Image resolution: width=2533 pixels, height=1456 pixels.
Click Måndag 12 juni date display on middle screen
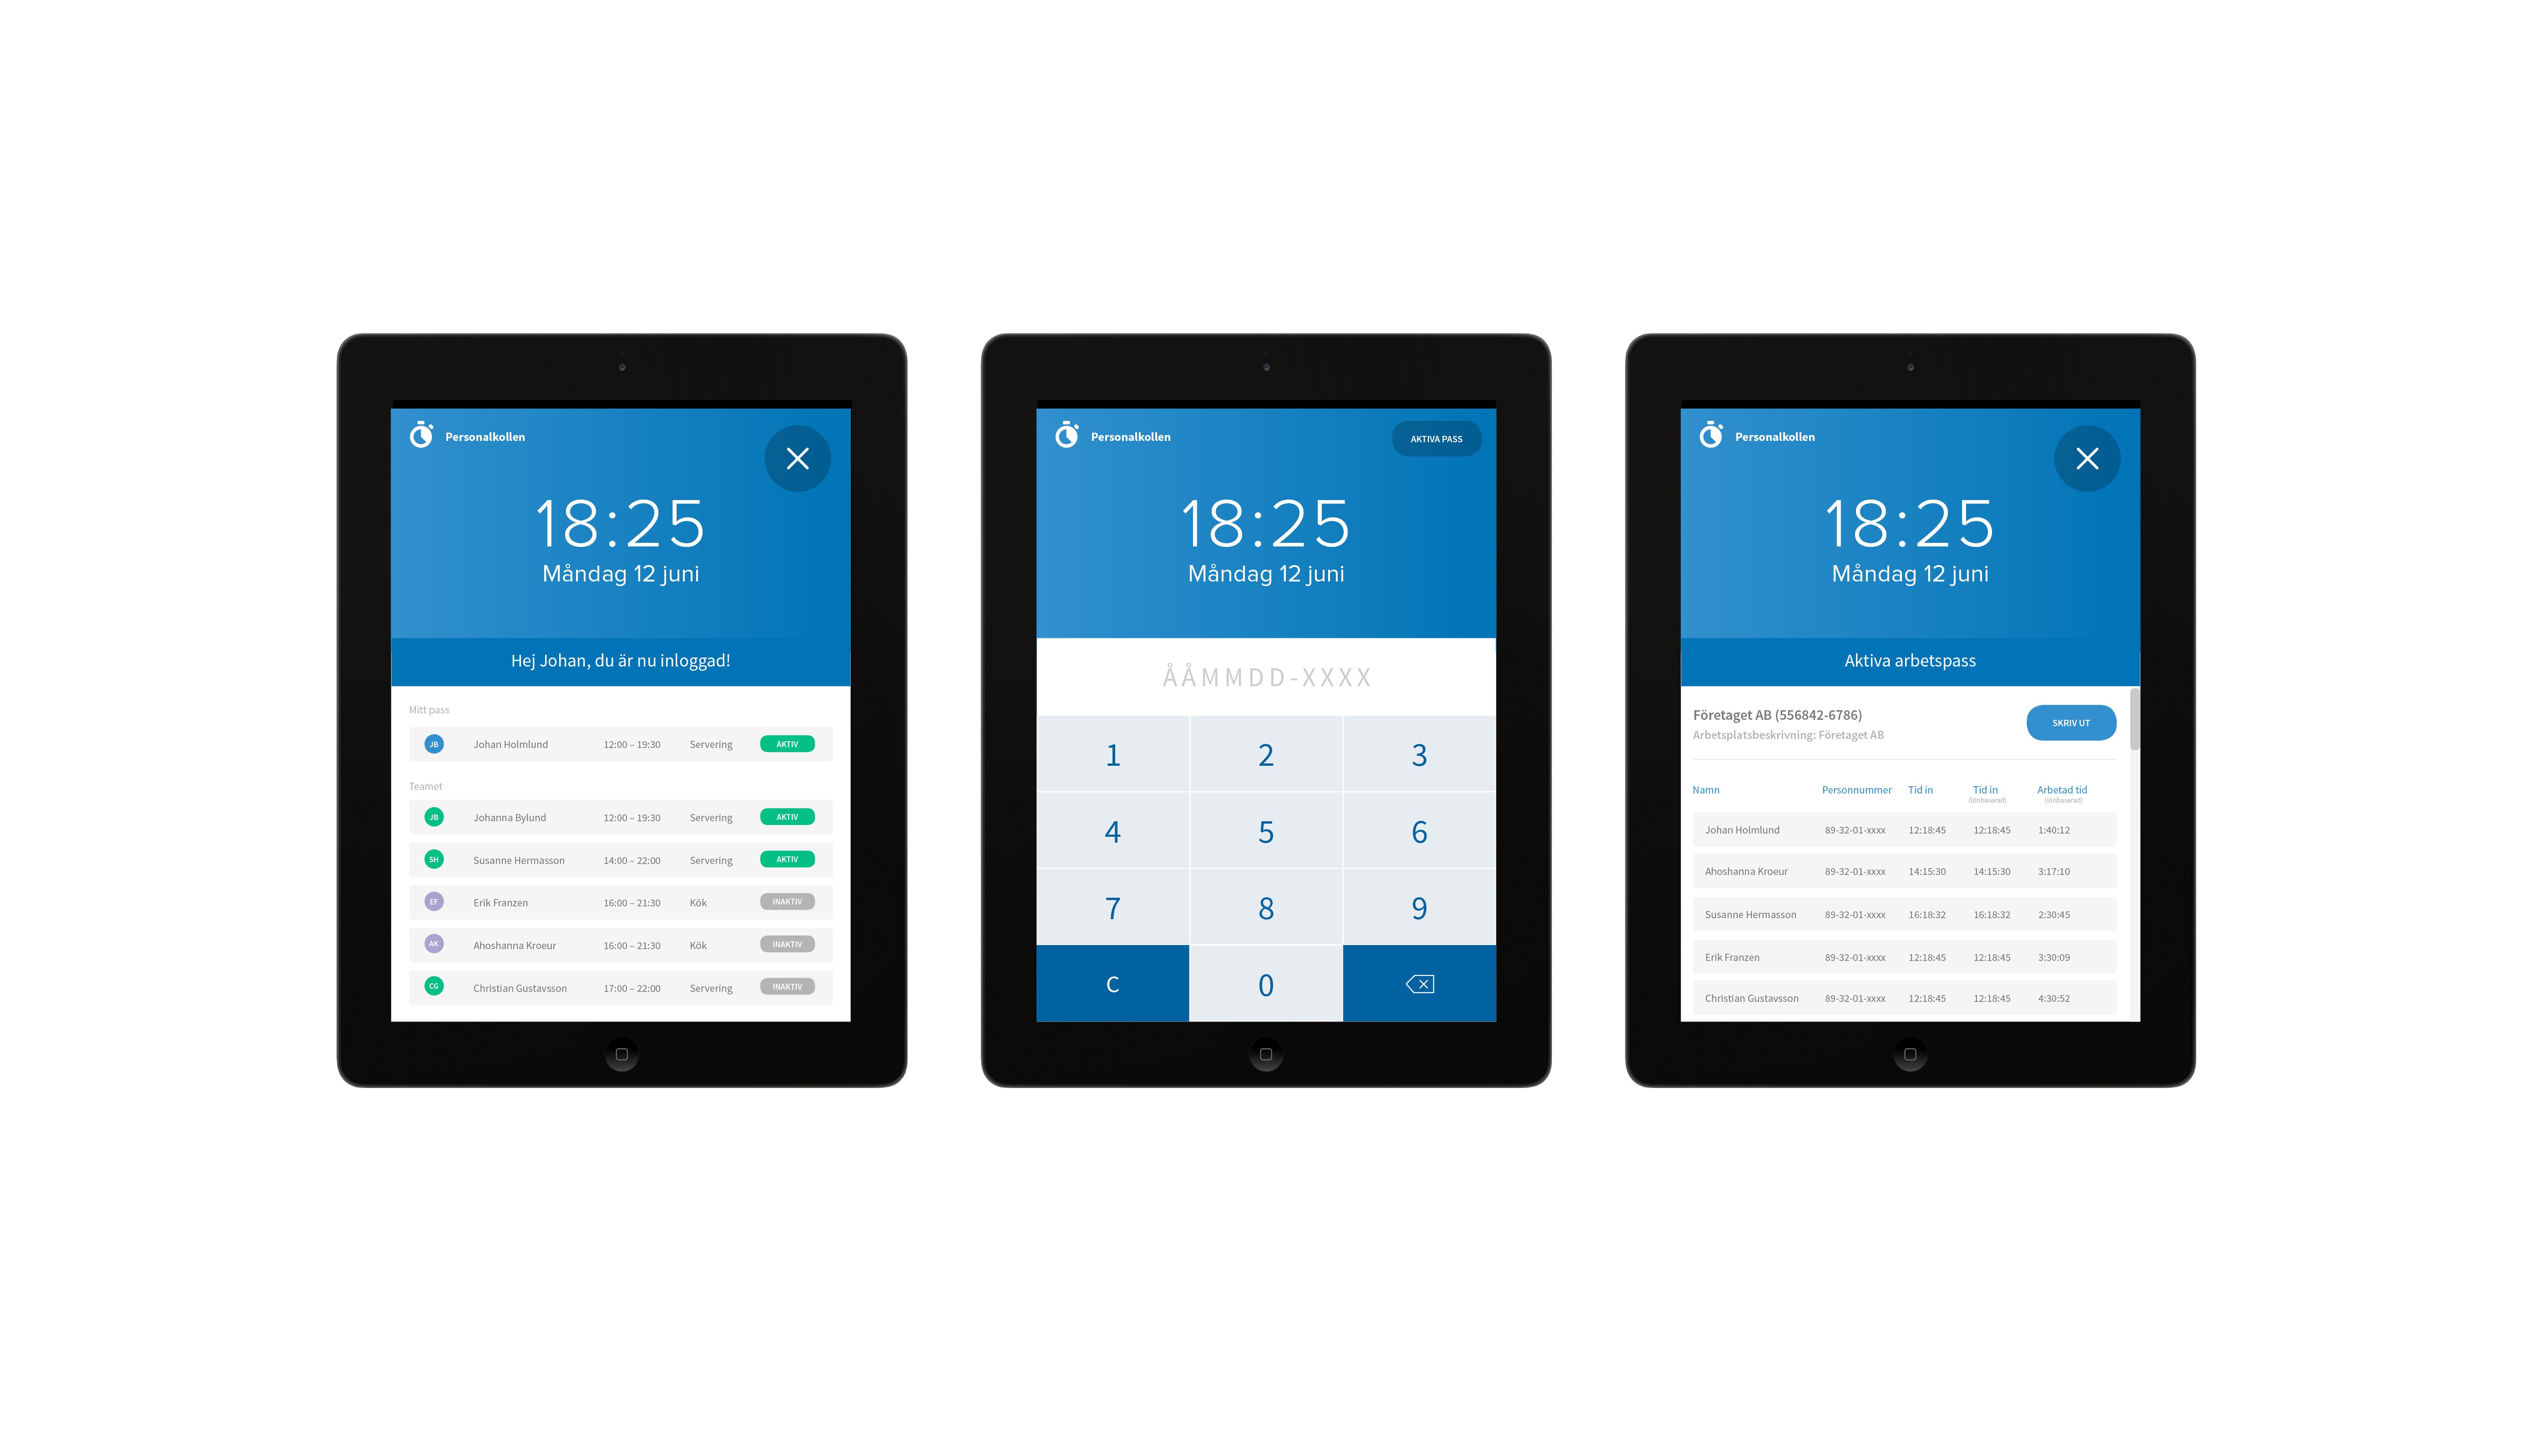1265,572
